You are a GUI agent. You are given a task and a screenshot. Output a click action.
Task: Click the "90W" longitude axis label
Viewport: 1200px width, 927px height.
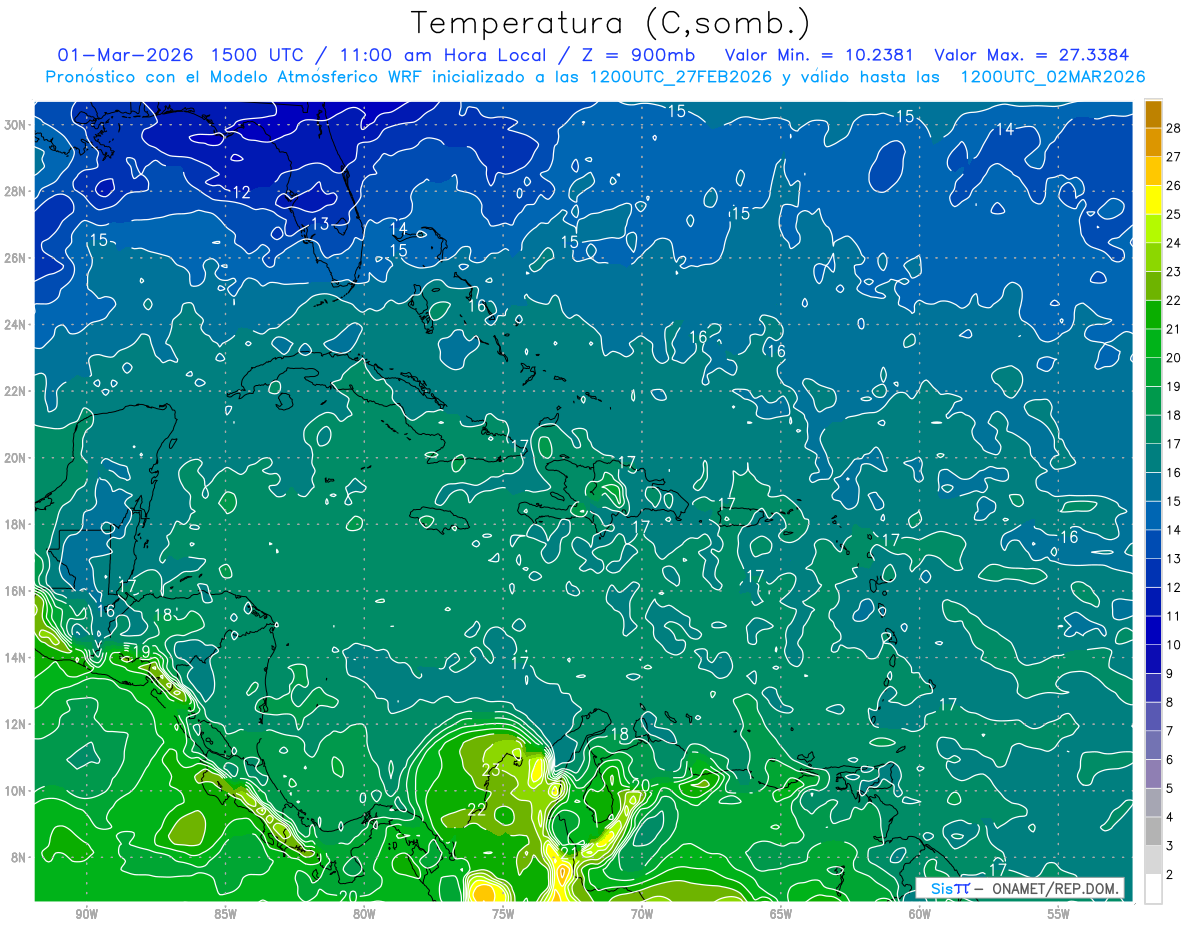coord(86,913)
